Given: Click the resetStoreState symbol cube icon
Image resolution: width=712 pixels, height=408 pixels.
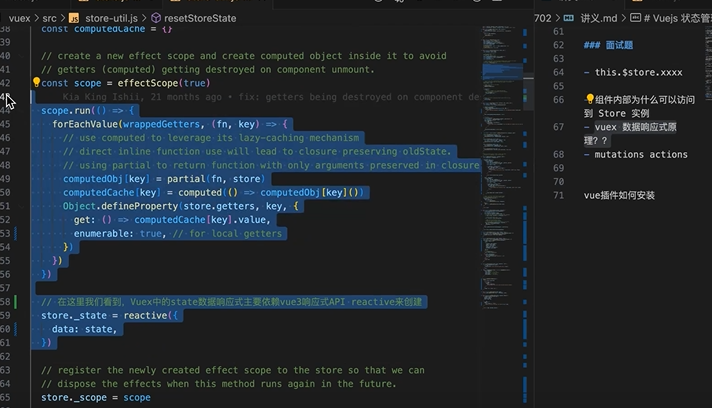Looking at the screenshot, I should click(x=156, y=18).
